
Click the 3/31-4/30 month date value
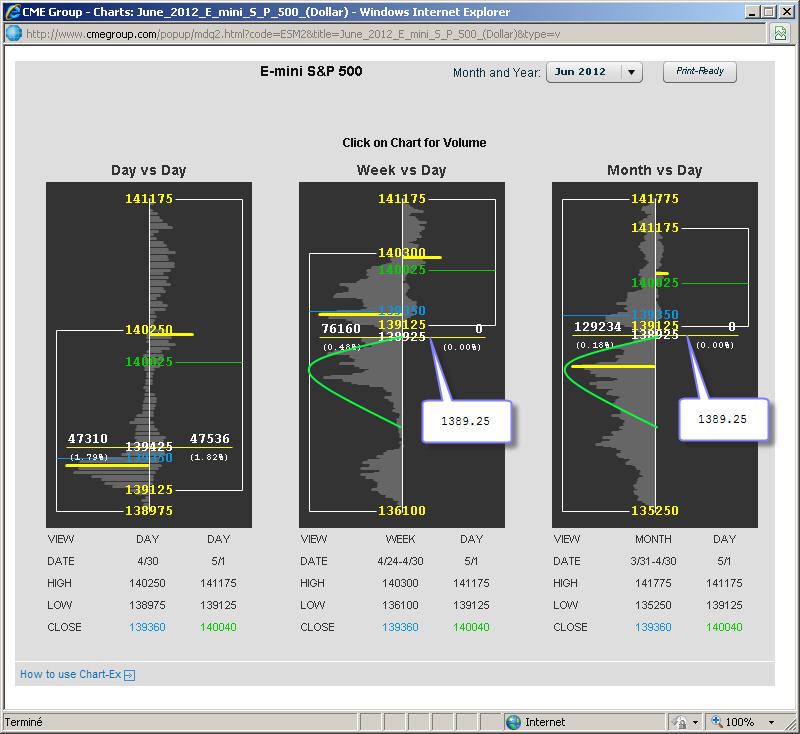(x=654, y=561)
